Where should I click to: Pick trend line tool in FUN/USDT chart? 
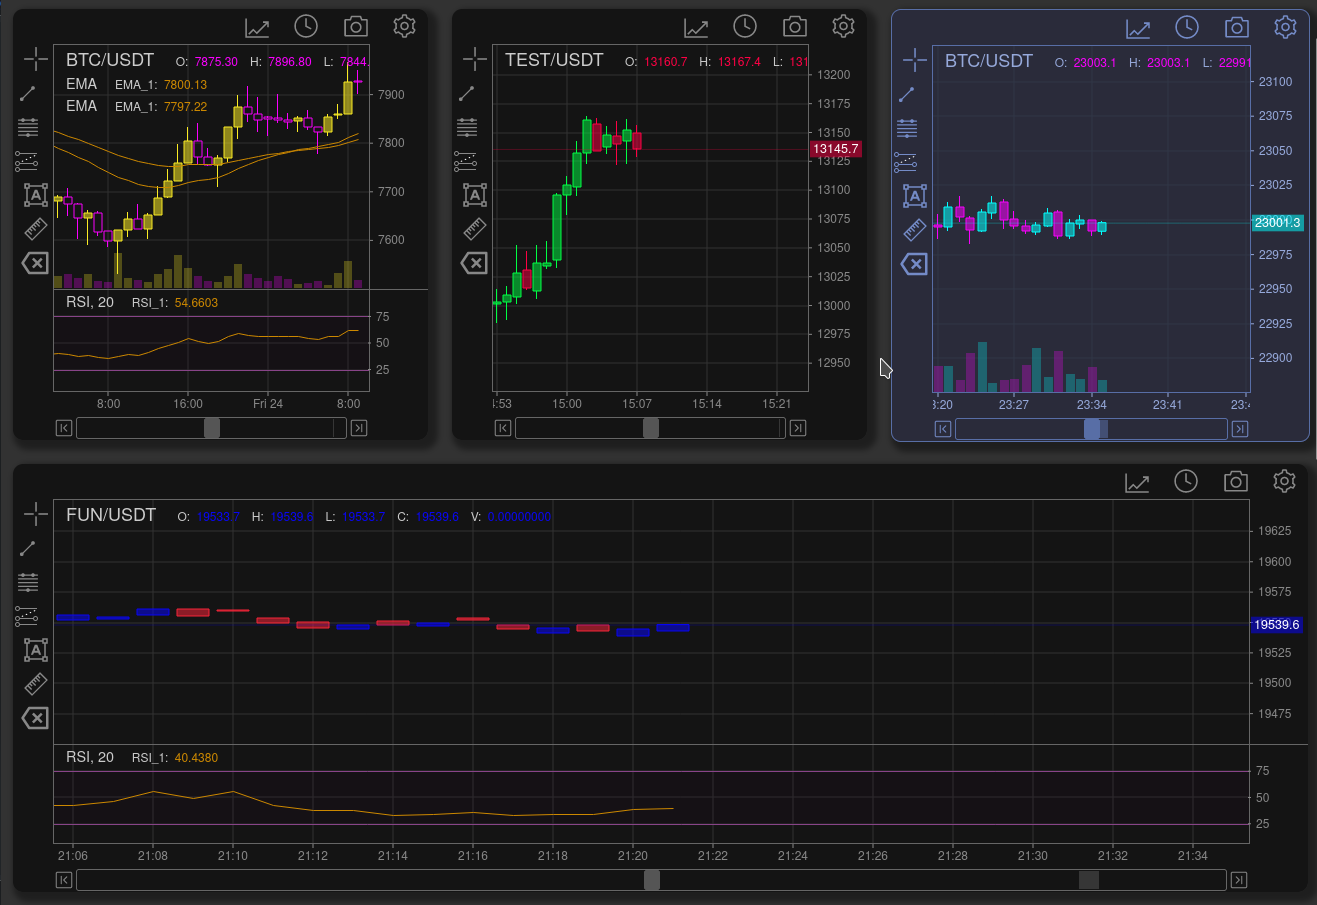(x=27, y=549)
